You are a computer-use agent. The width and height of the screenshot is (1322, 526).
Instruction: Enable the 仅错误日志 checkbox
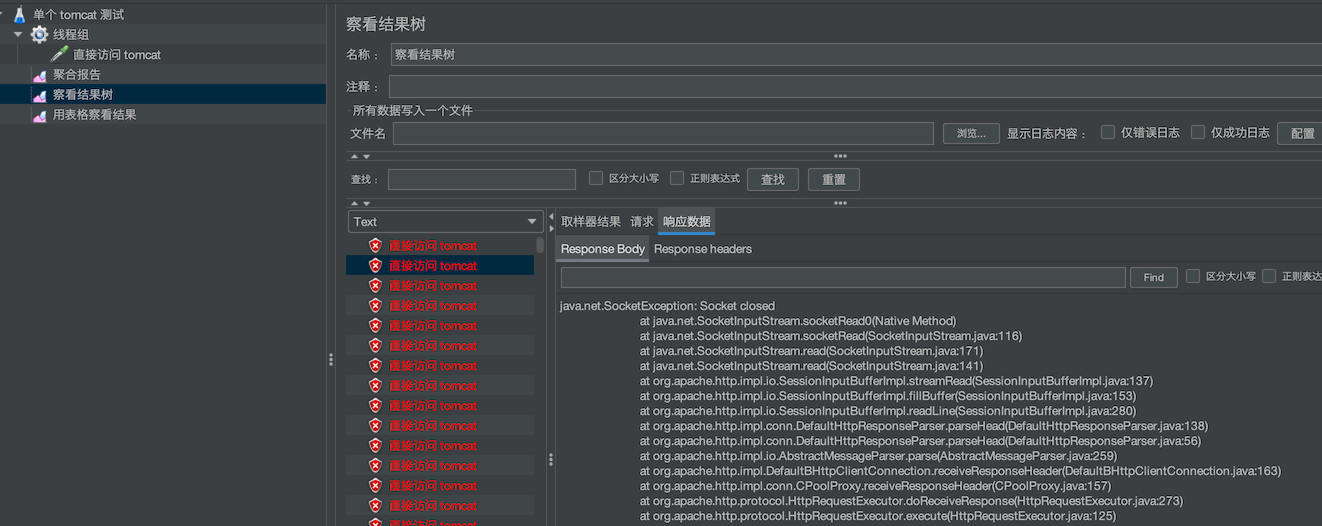pyautogui.click(x=1108, y=132)
